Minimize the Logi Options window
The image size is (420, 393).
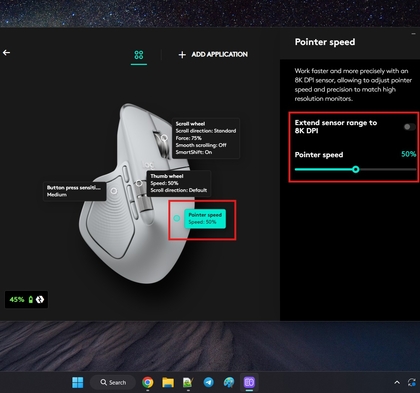[x=414, y=34]
